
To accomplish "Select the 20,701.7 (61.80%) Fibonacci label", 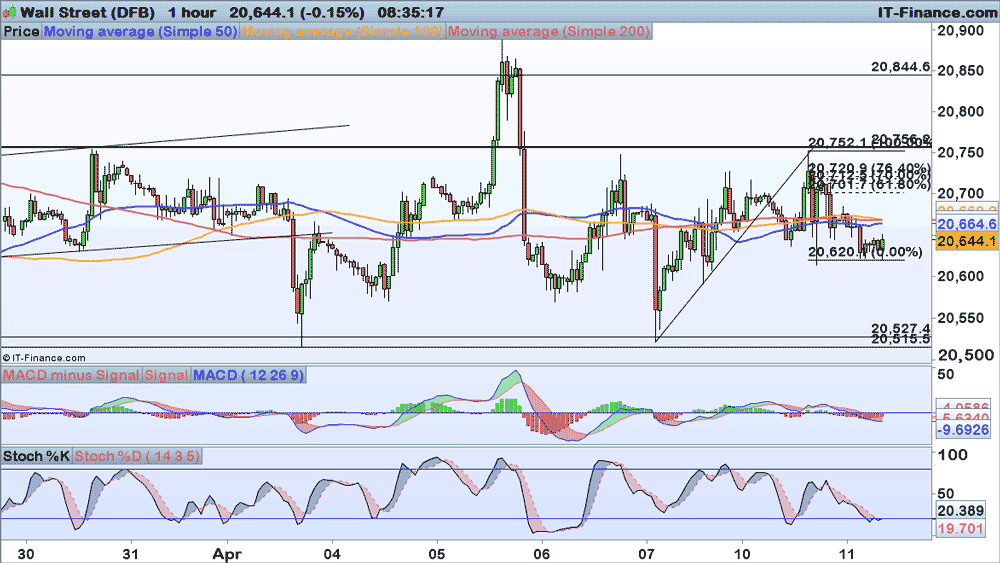I will pos(869,185).
